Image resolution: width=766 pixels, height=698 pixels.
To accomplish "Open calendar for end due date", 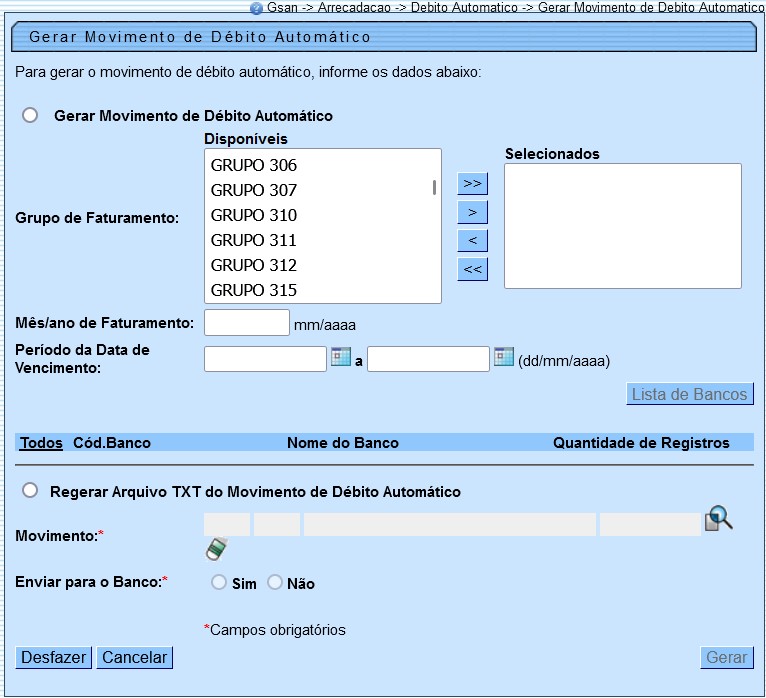I will (504, 358).
